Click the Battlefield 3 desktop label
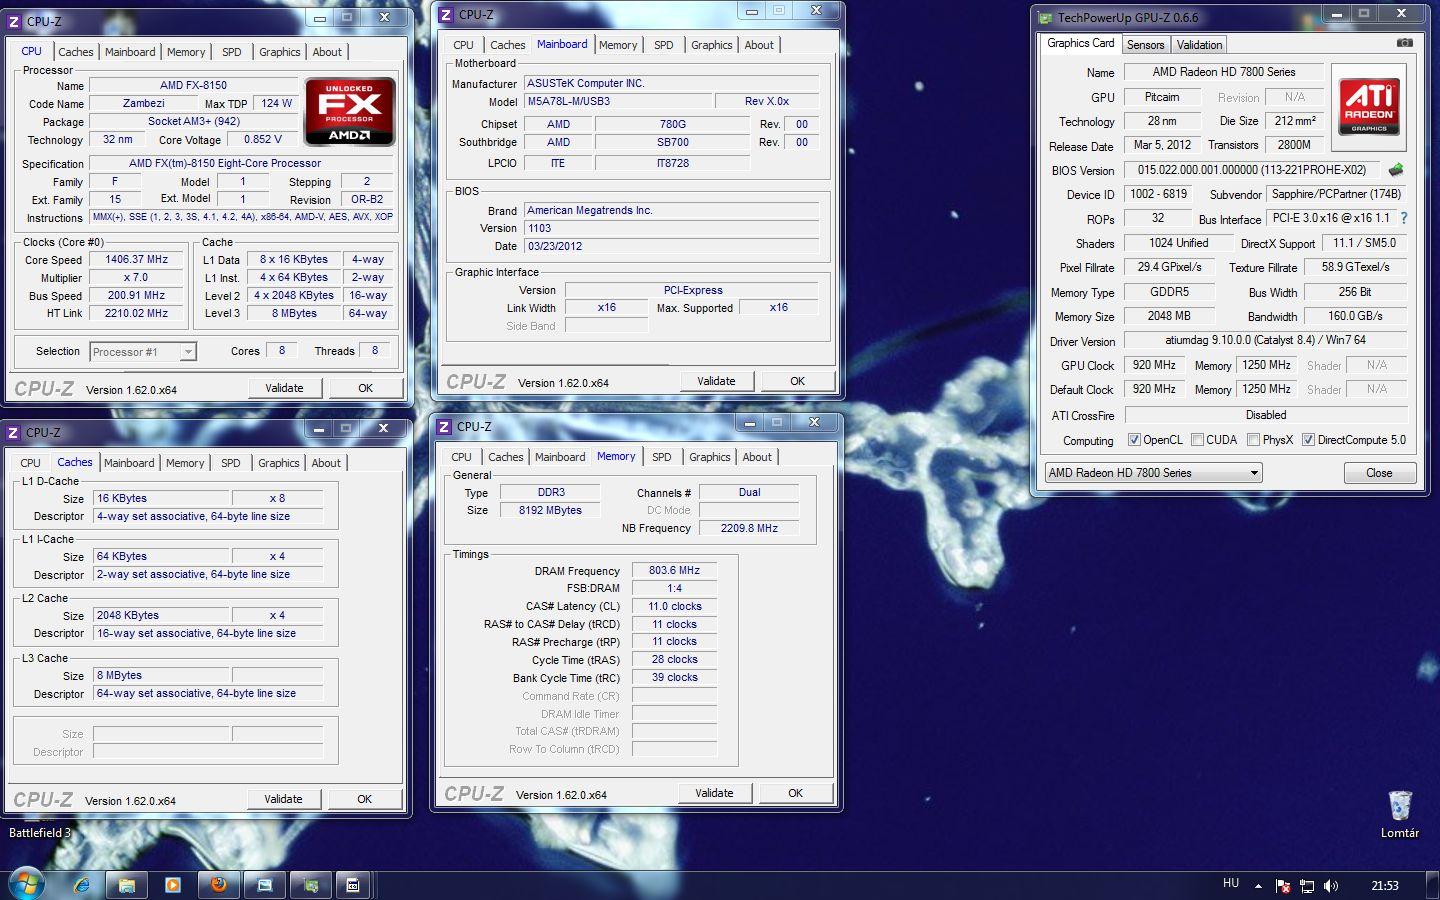 pyautogui.click(x=40, y=832)
